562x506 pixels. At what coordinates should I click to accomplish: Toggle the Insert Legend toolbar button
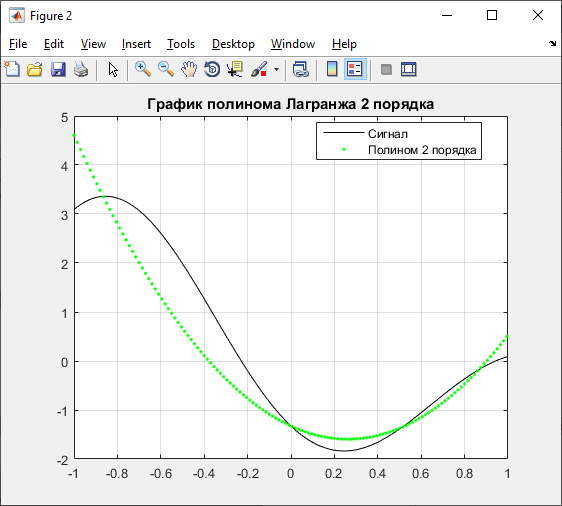click(x=355, y=69)
